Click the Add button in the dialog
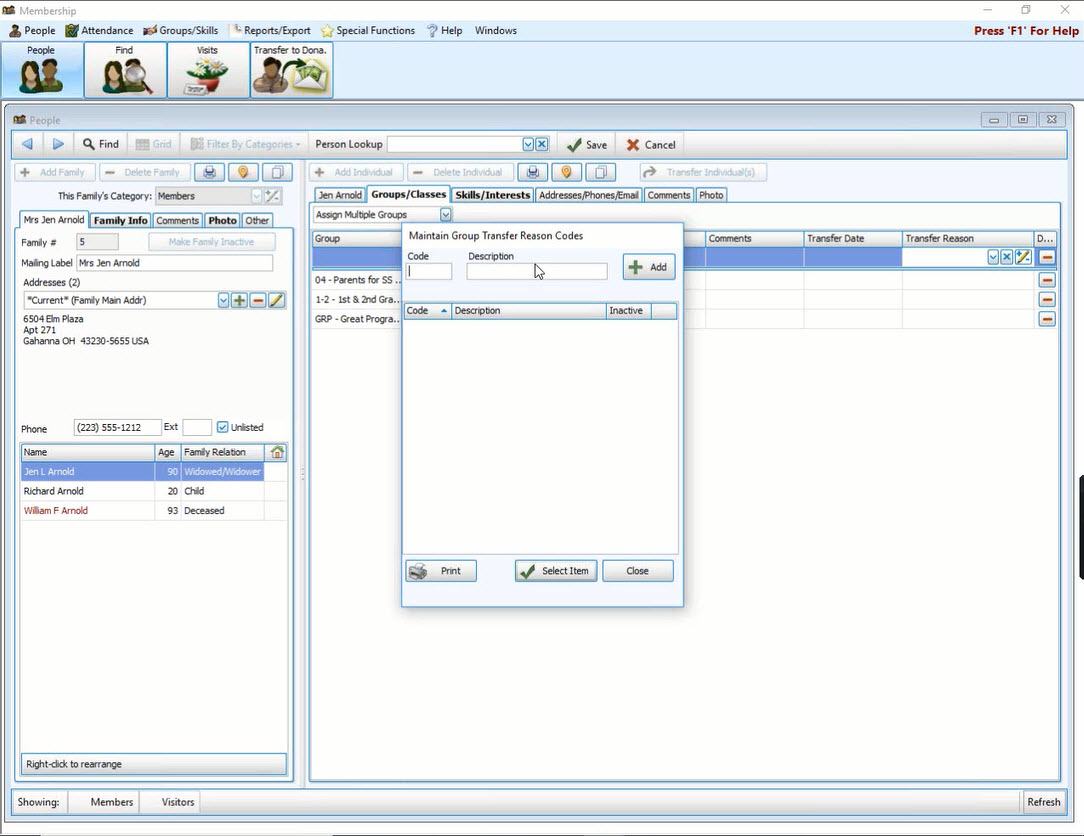The image size is (1084, 836). tap(649, 267)
